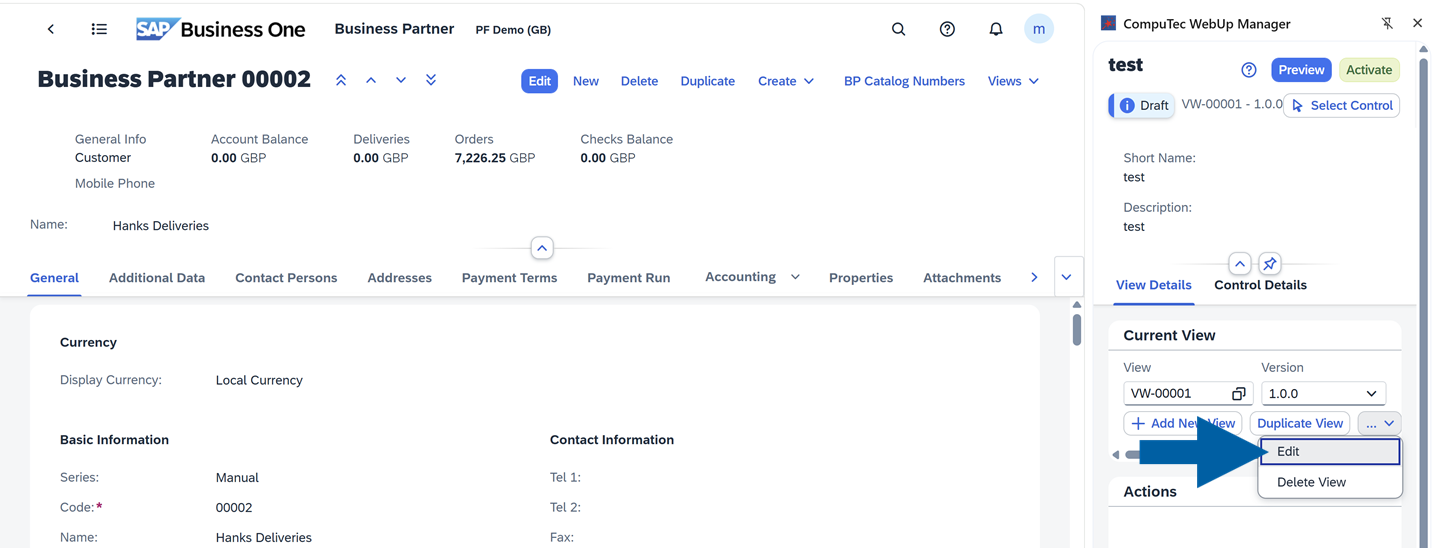Choose Delete View from the menu
This screenshot has width=1439, height=548.
[1311, 482]
